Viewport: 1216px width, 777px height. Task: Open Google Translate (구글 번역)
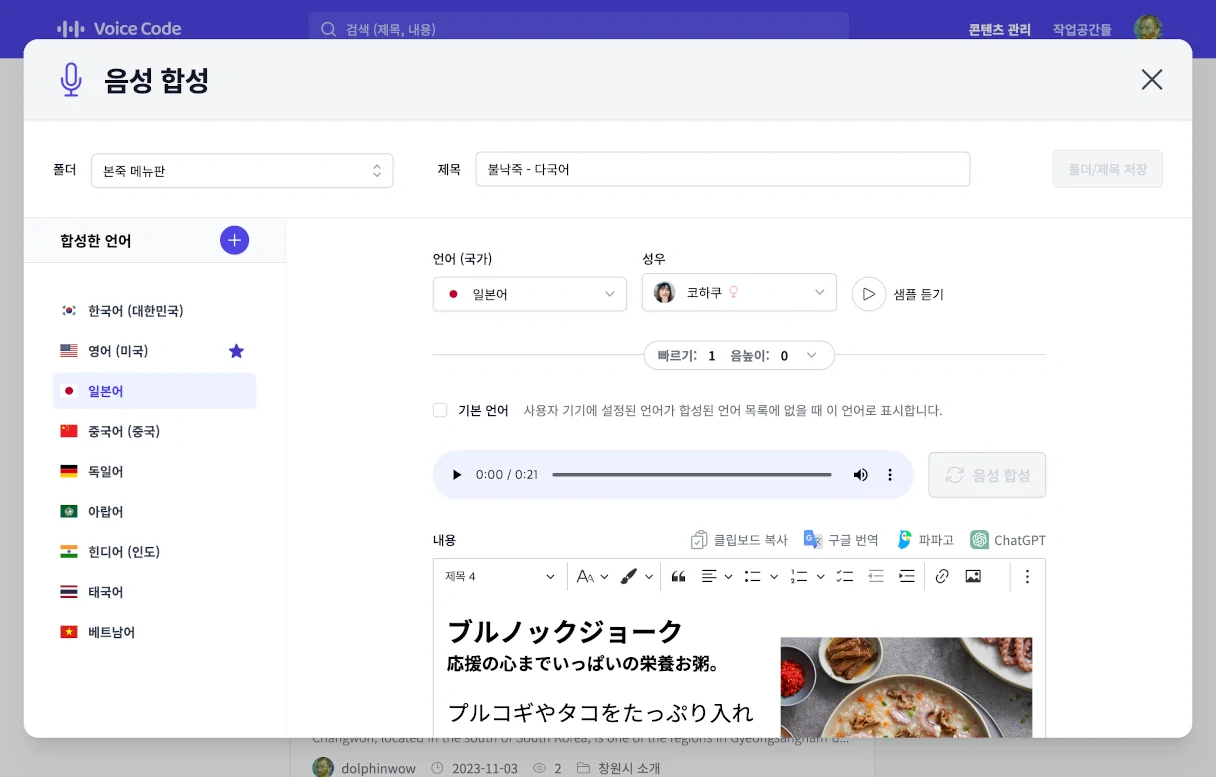(841, 540)
